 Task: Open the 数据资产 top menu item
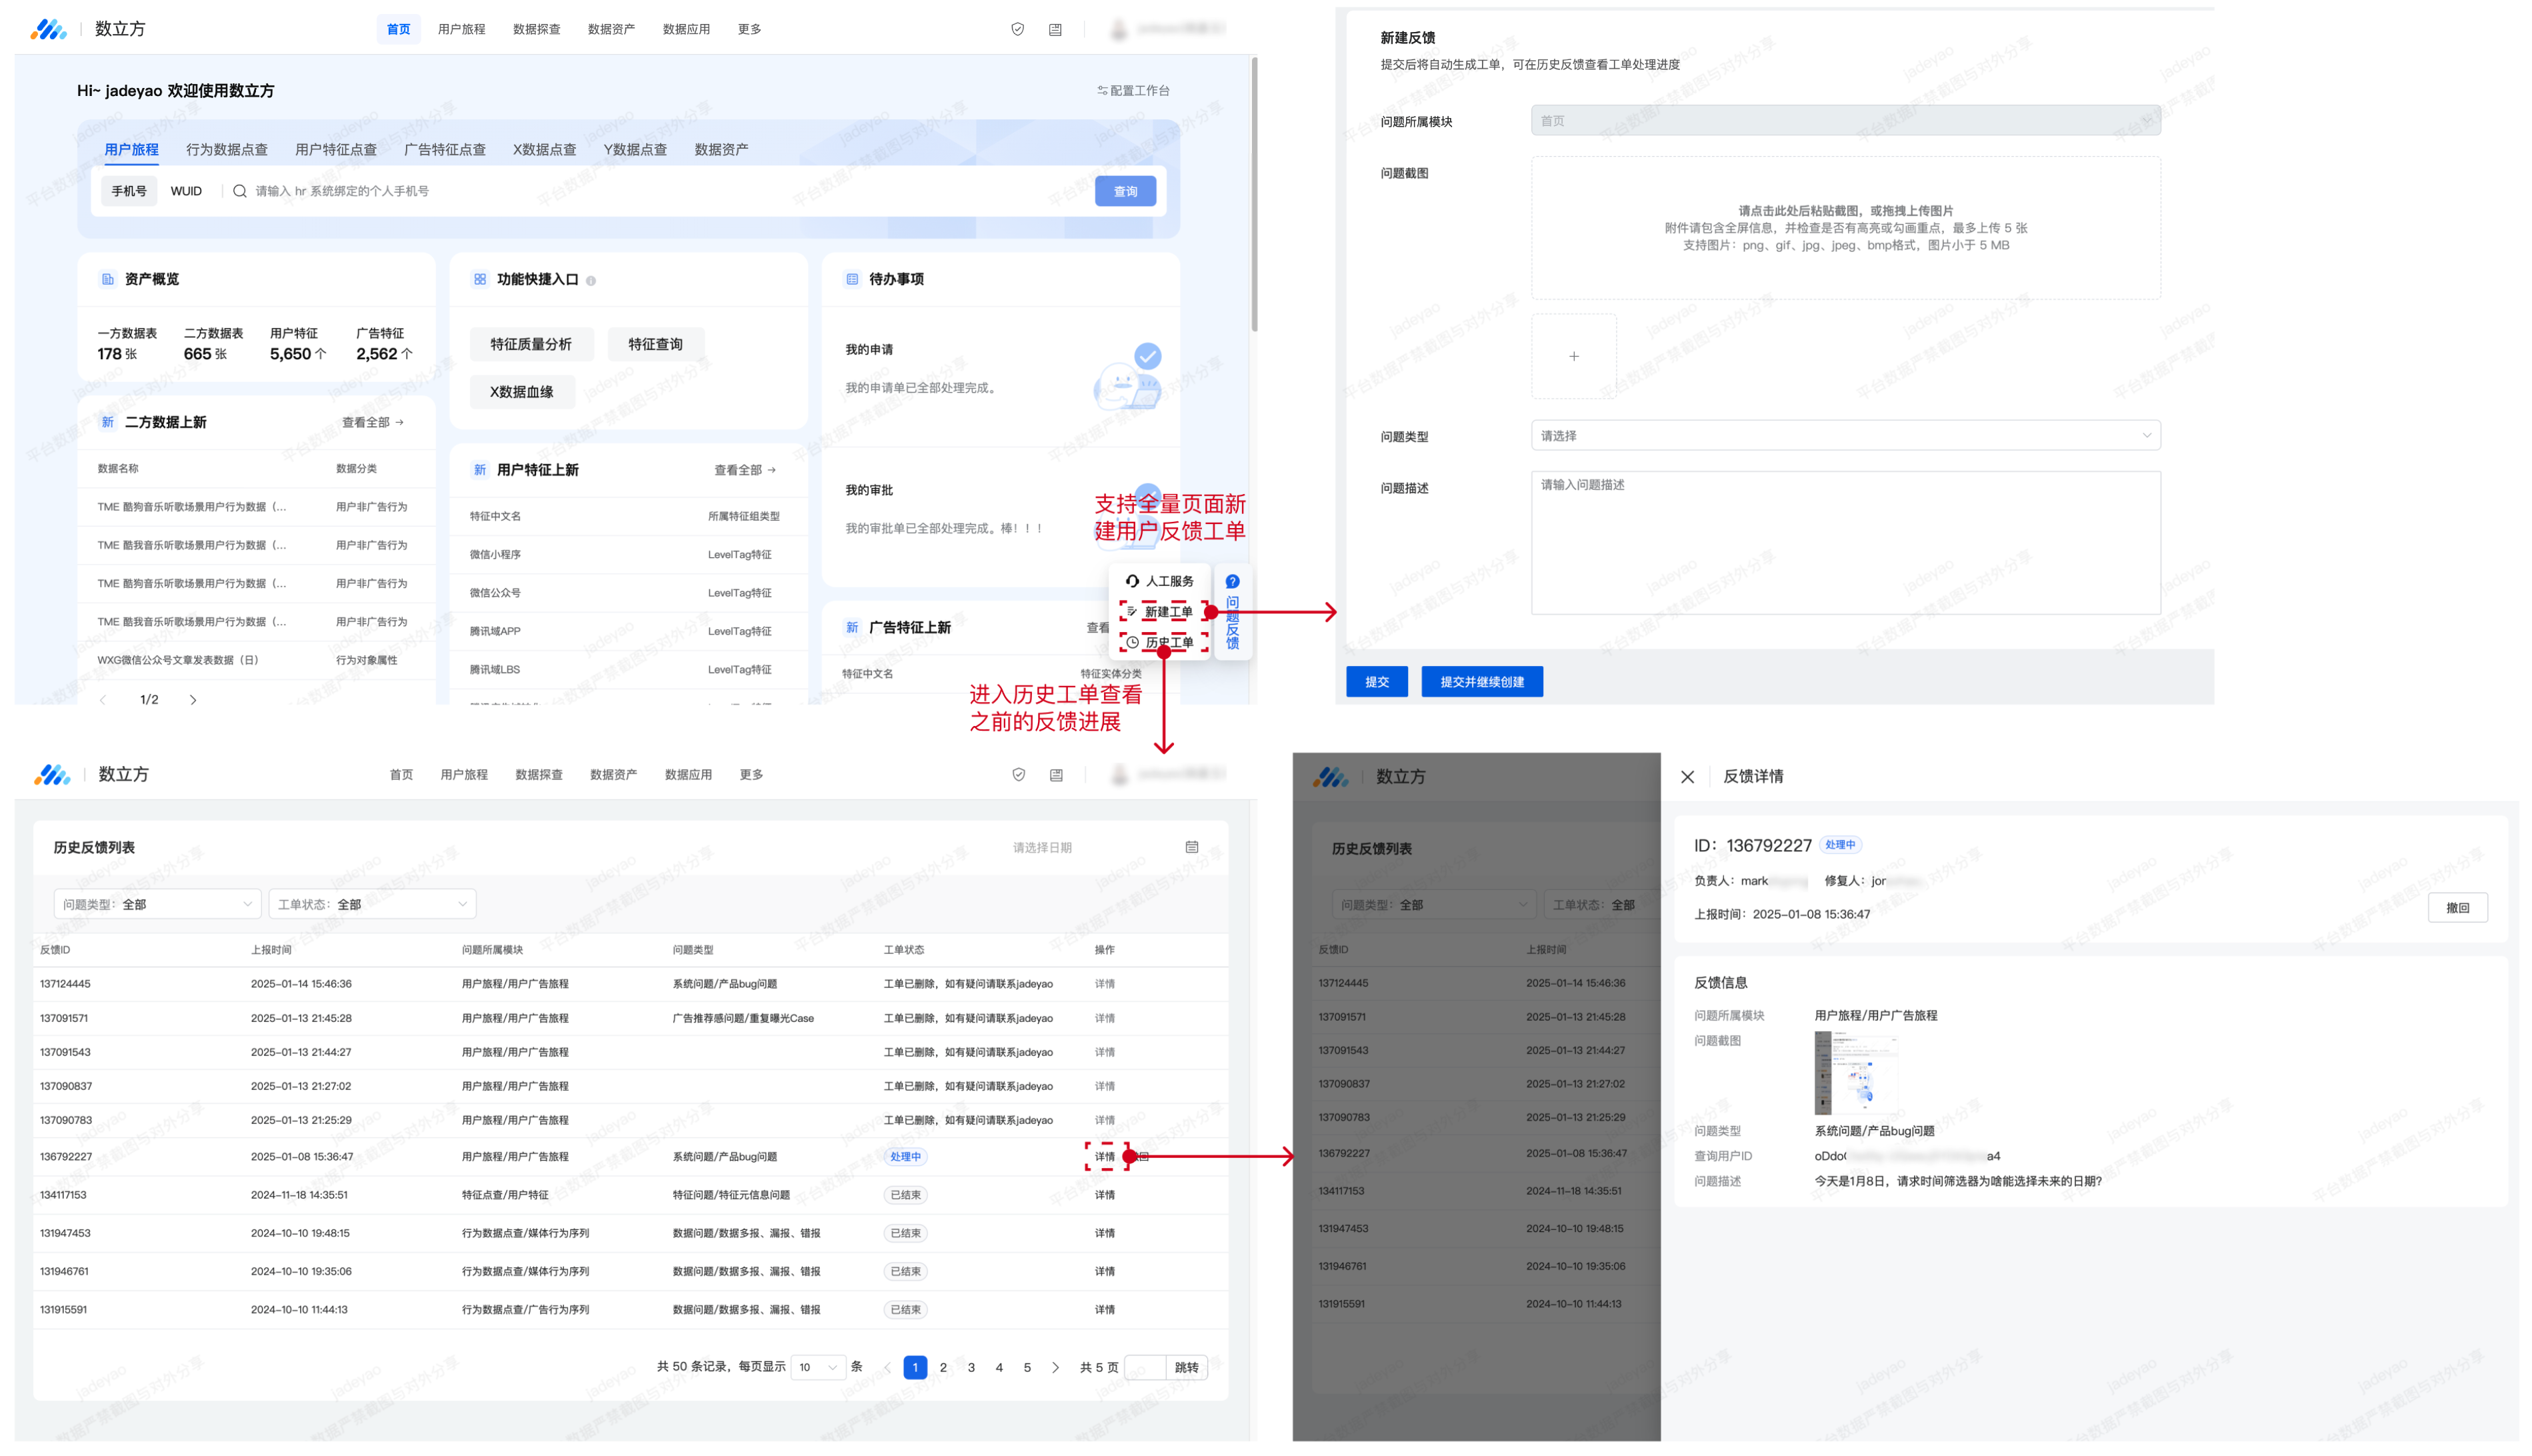tap(611, 29)
